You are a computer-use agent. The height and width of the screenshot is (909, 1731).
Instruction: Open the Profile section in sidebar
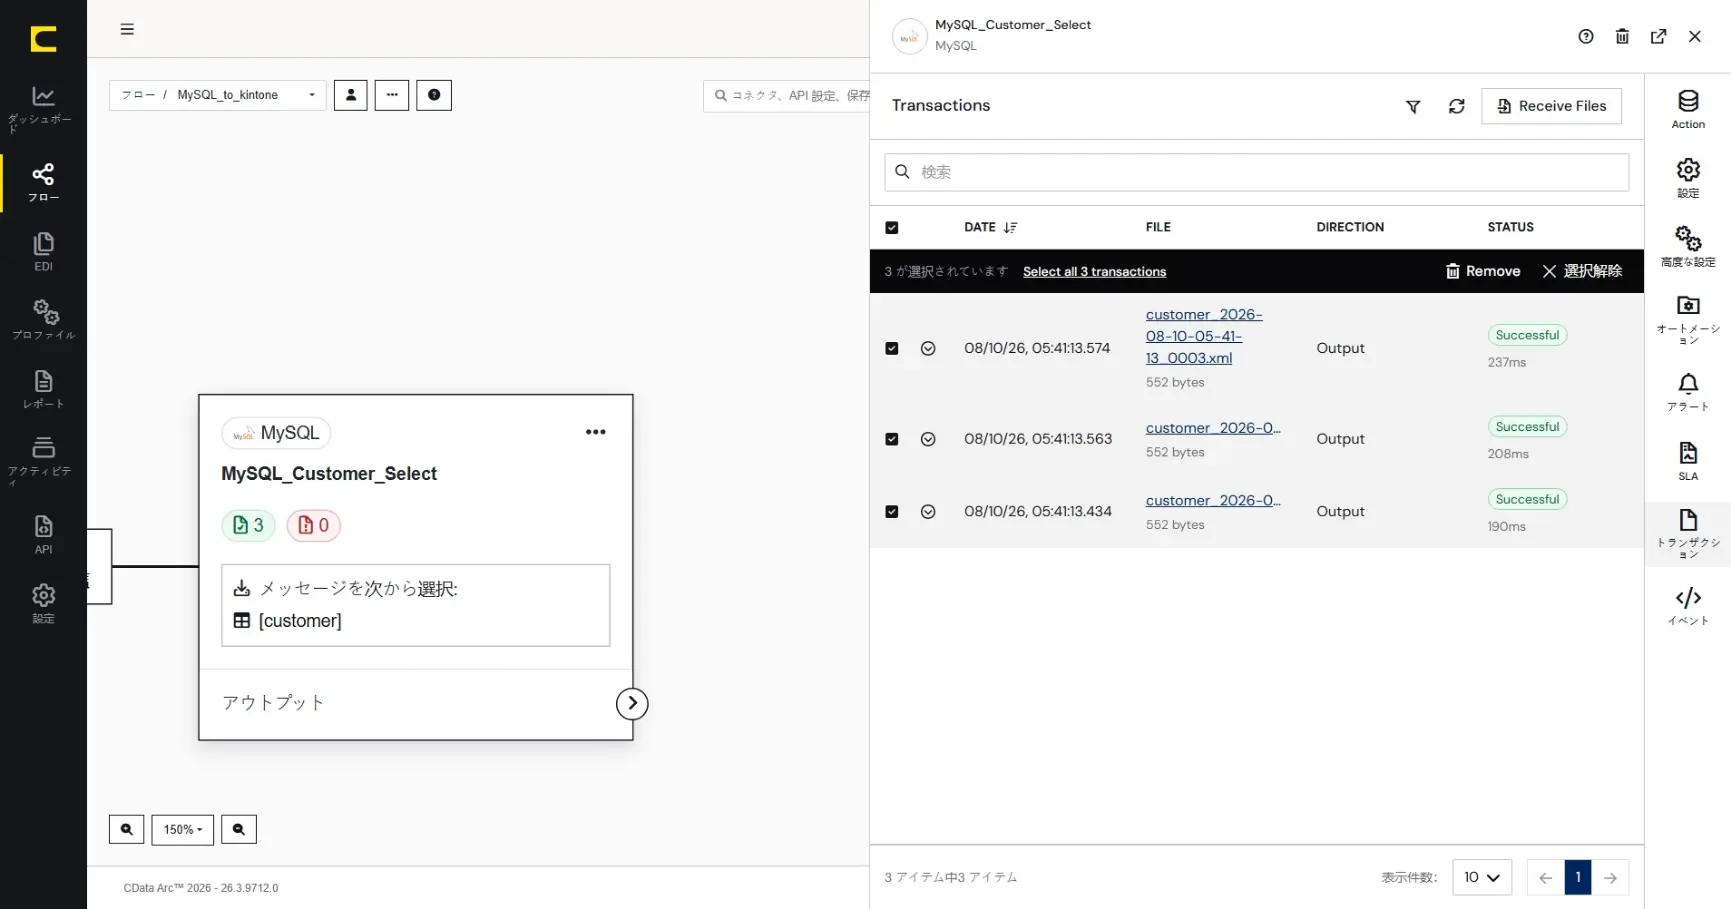click(43, 320)
